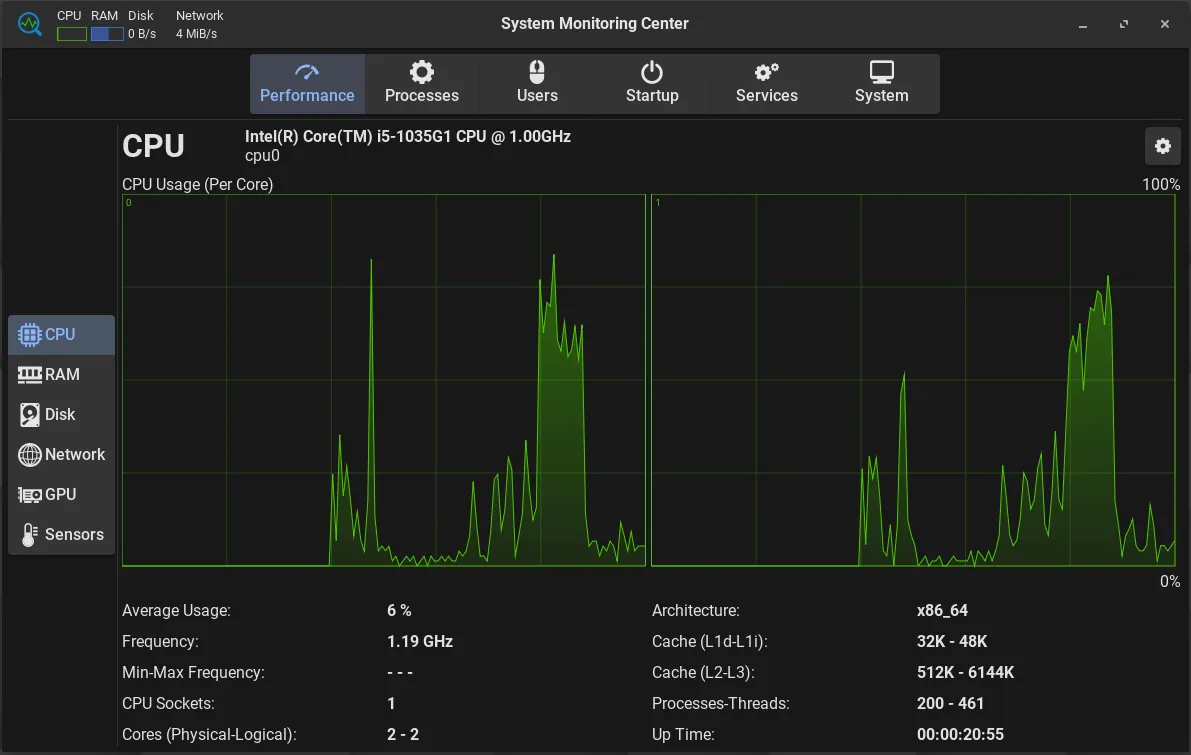The width and height of the screenshot is (1191, 755).
Task: Click the RAM usage bar in header
Action: tap(107, 34)
